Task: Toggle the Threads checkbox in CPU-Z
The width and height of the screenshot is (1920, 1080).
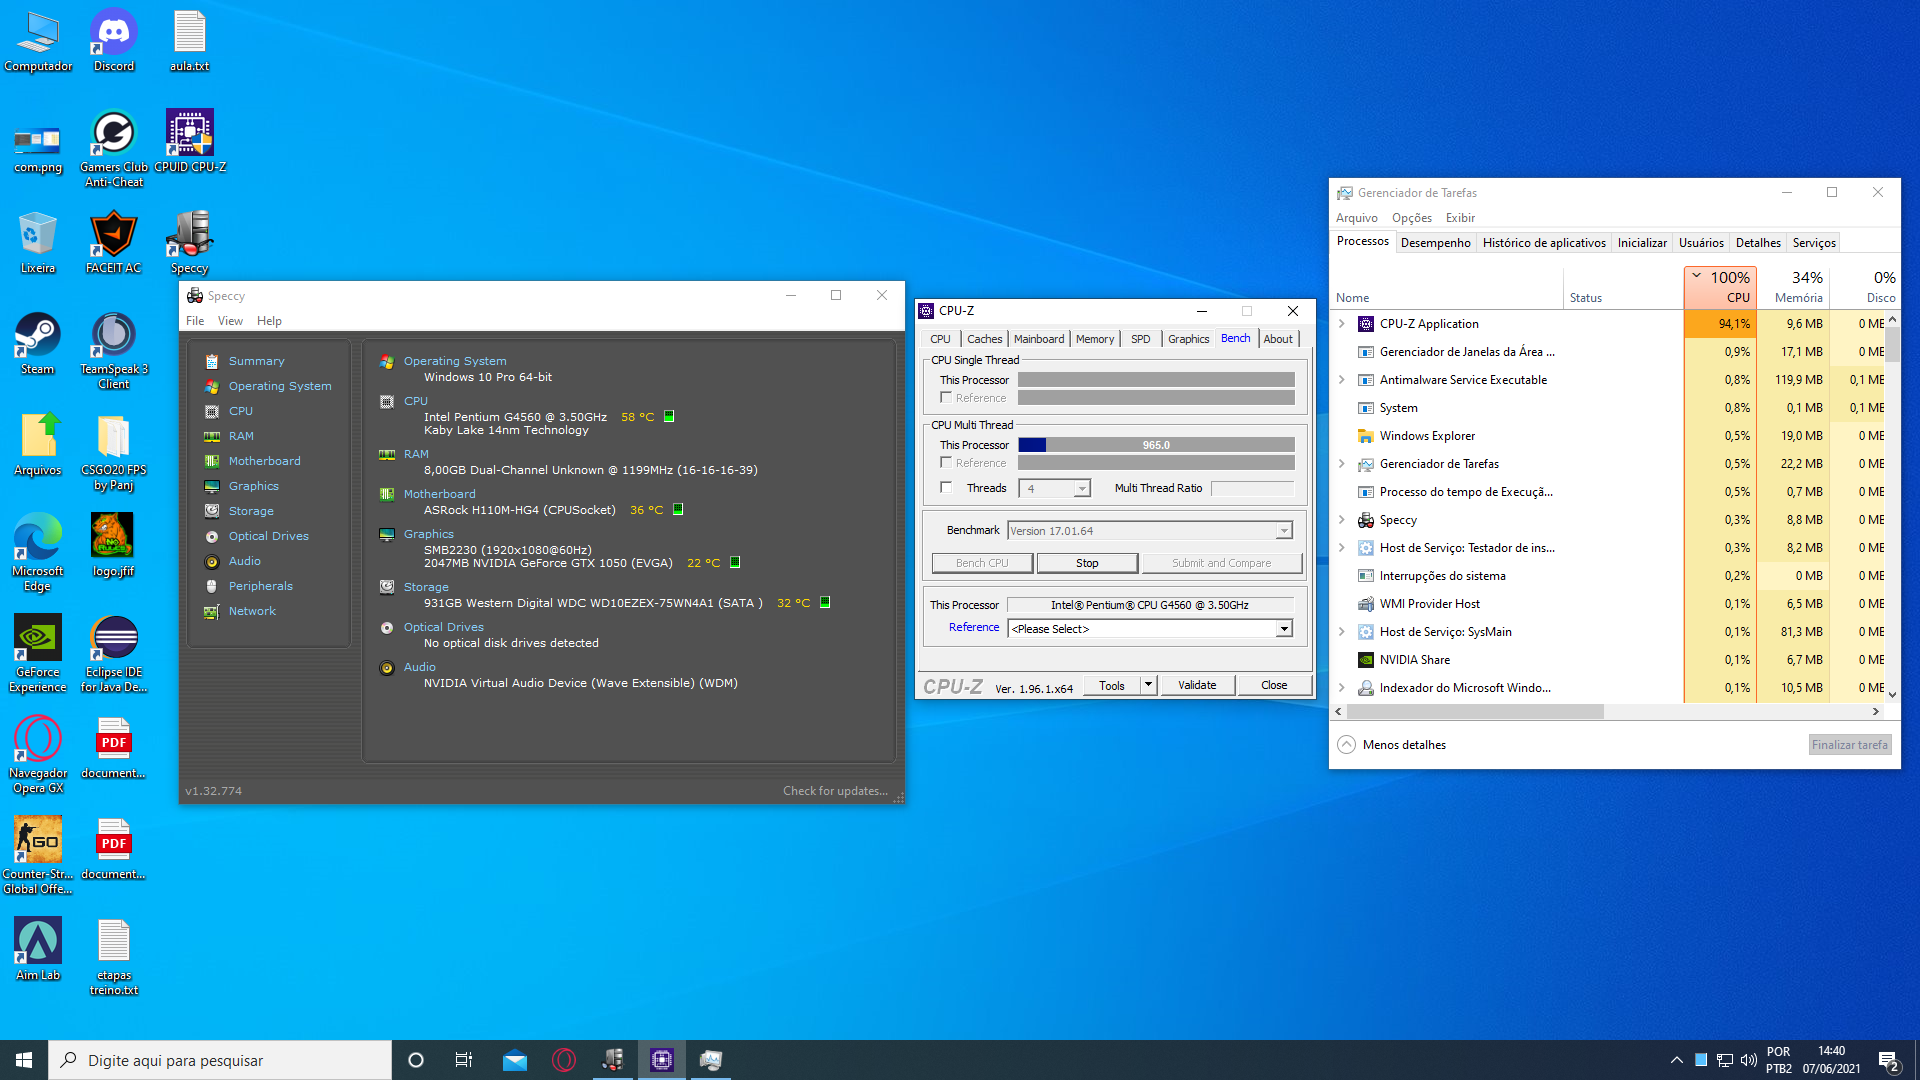Action: tap(946, 488)
